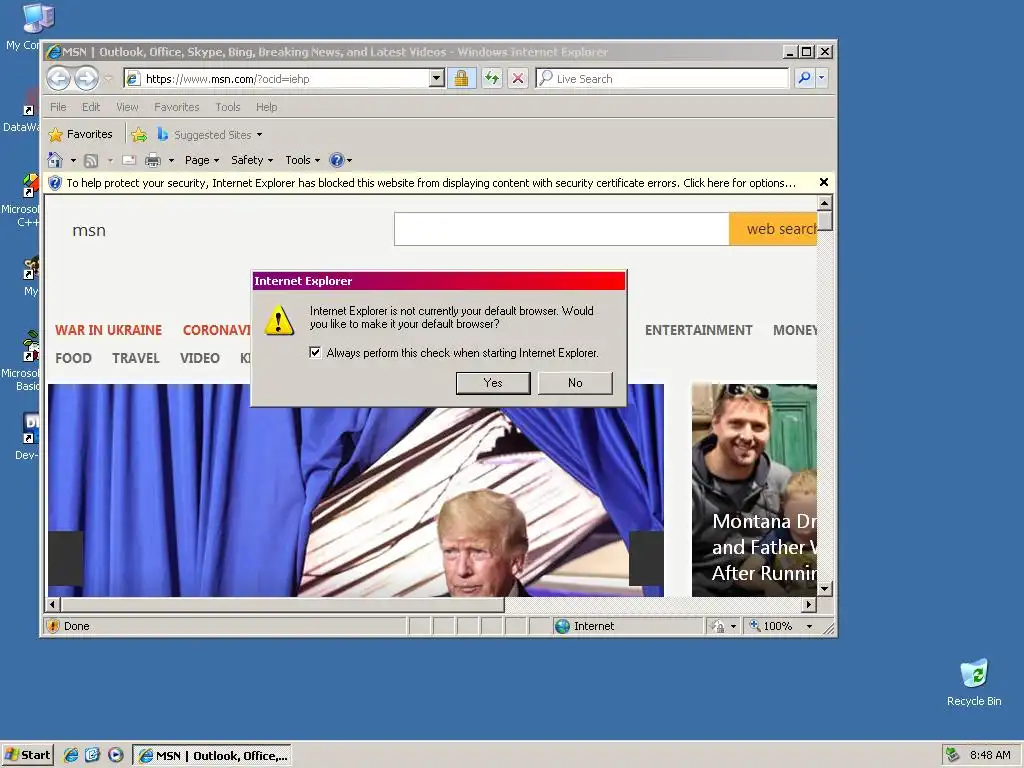The height and width of the screenshot is (768, 1024).
Task: Uncheck Always perform this check checkbox
Action: [315, 353]
